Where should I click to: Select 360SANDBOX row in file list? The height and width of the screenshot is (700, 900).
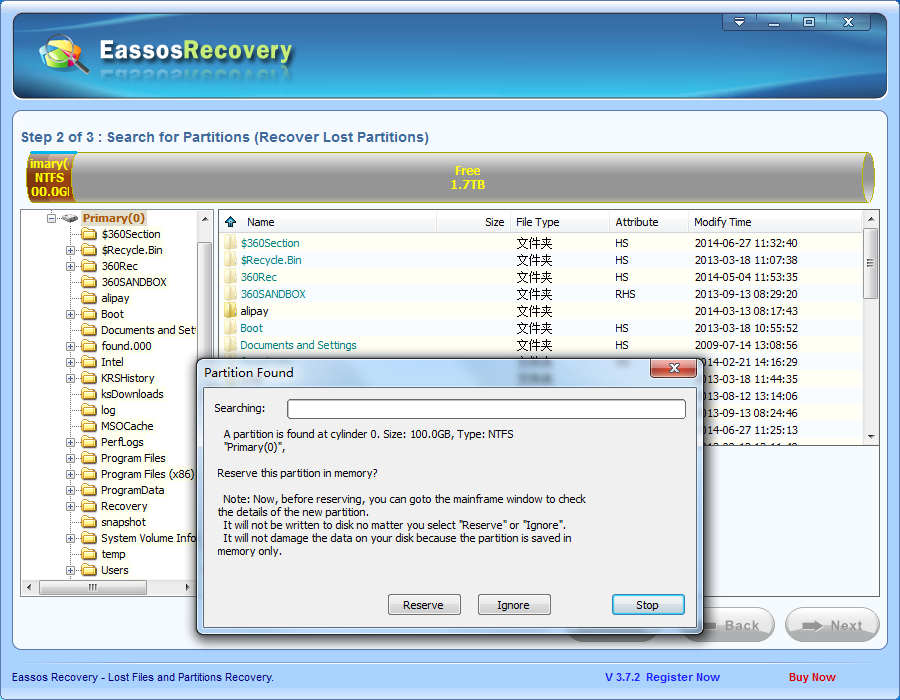540,294
